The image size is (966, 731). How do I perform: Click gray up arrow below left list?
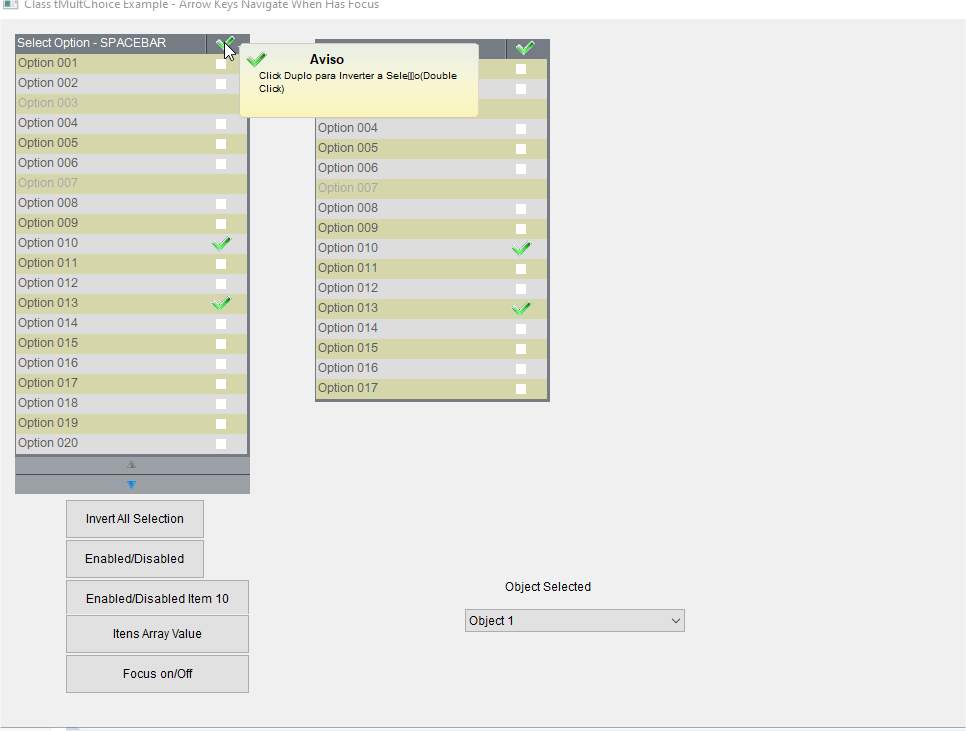pos(131,464)
